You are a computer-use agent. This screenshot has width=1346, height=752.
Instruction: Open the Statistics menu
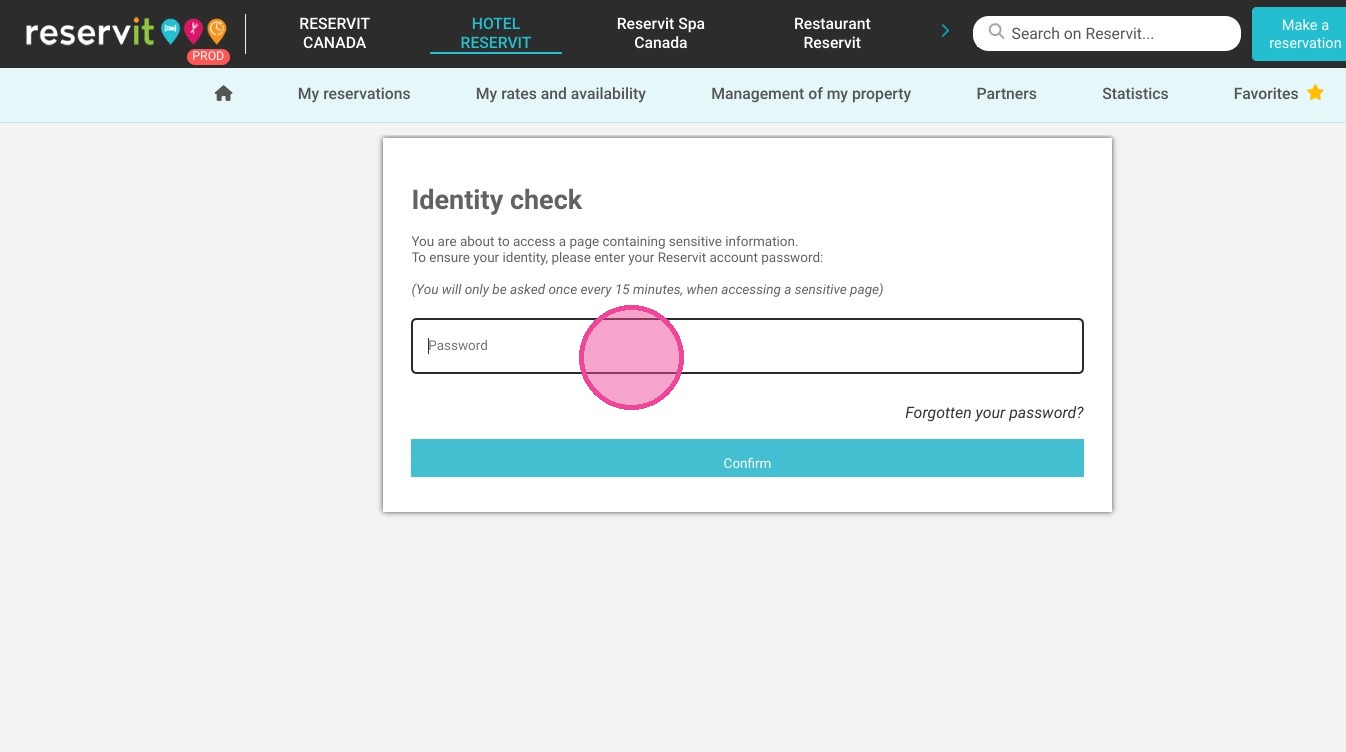point(1135,94)
